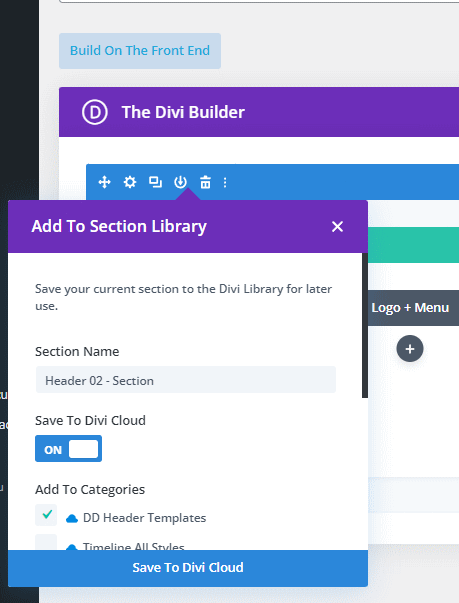Click the 'Save To Divi Cloud' label text

(x=90, y=421)
